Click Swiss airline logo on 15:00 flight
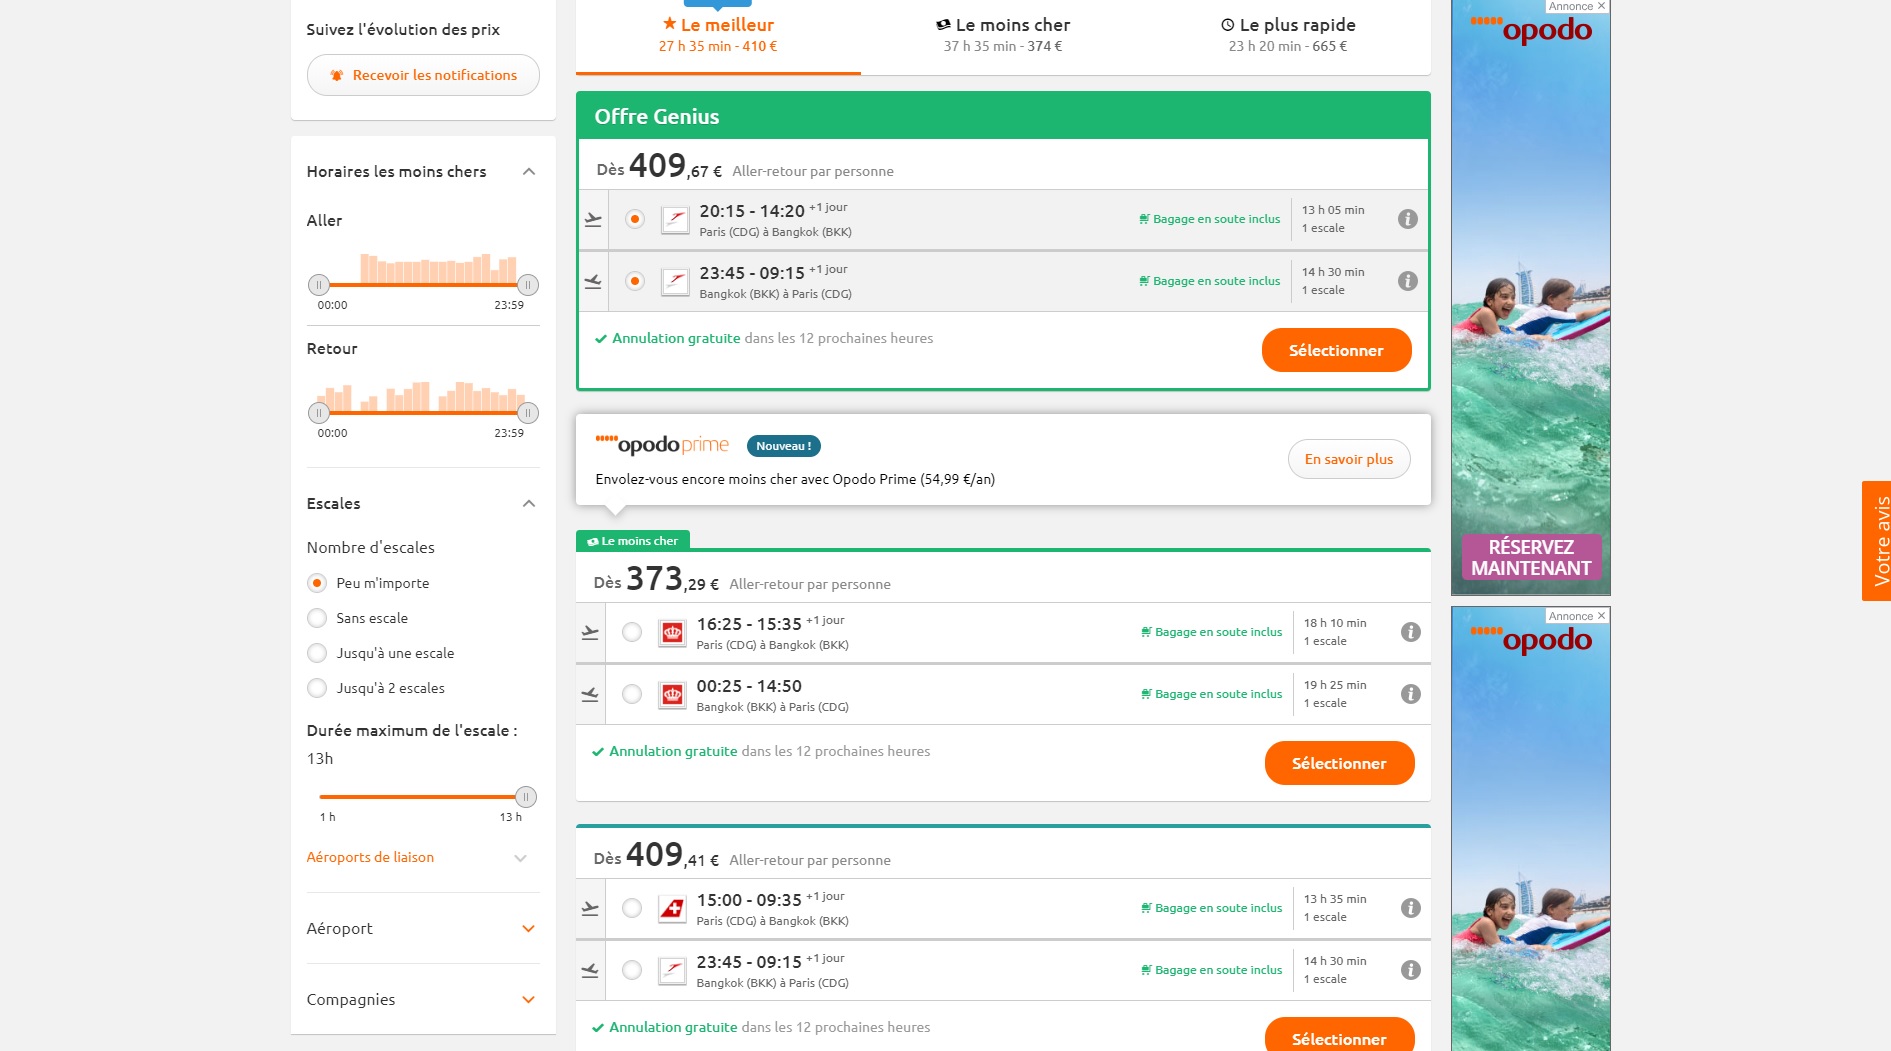The width and height of the screenshot is (1891, 1051). (672, 909)
